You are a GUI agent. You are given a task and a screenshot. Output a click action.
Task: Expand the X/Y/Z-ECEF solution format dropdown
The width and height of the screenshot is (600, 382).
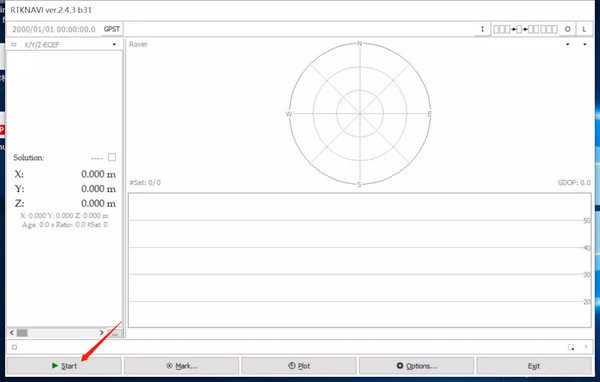click(x=114, y=44)
